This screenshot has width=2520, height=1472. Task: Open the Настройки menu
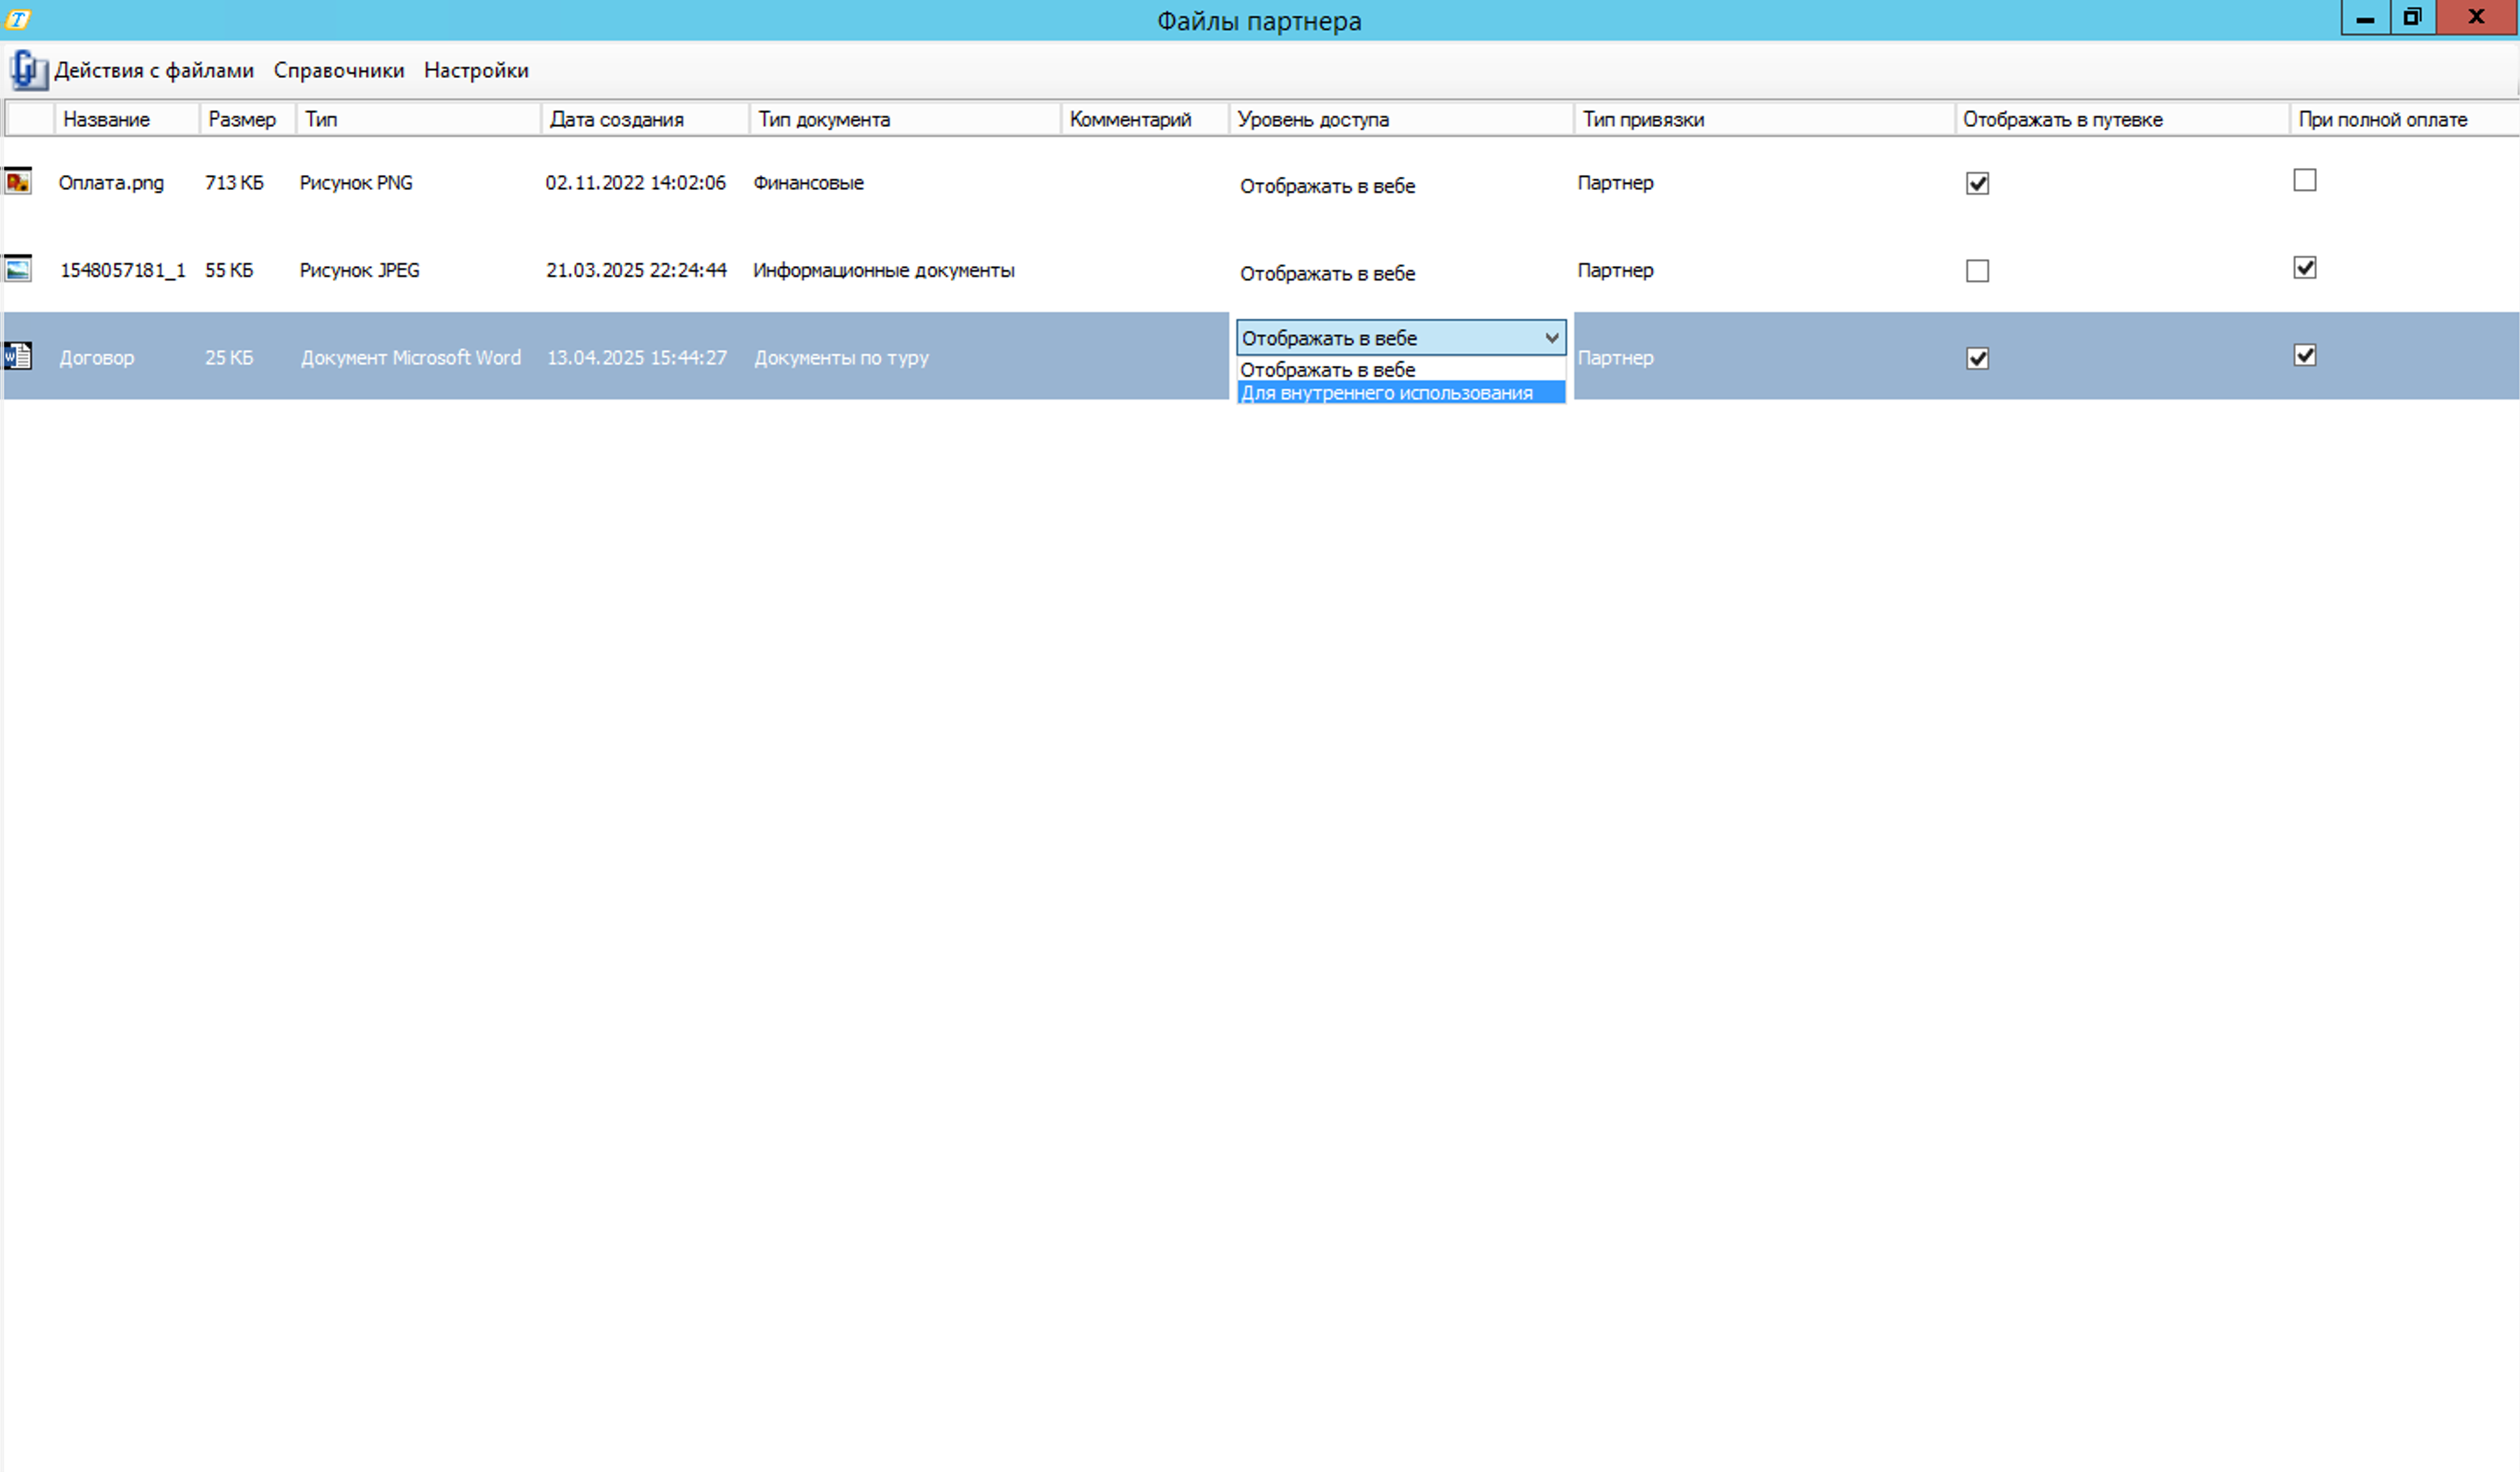pos(476,70)
